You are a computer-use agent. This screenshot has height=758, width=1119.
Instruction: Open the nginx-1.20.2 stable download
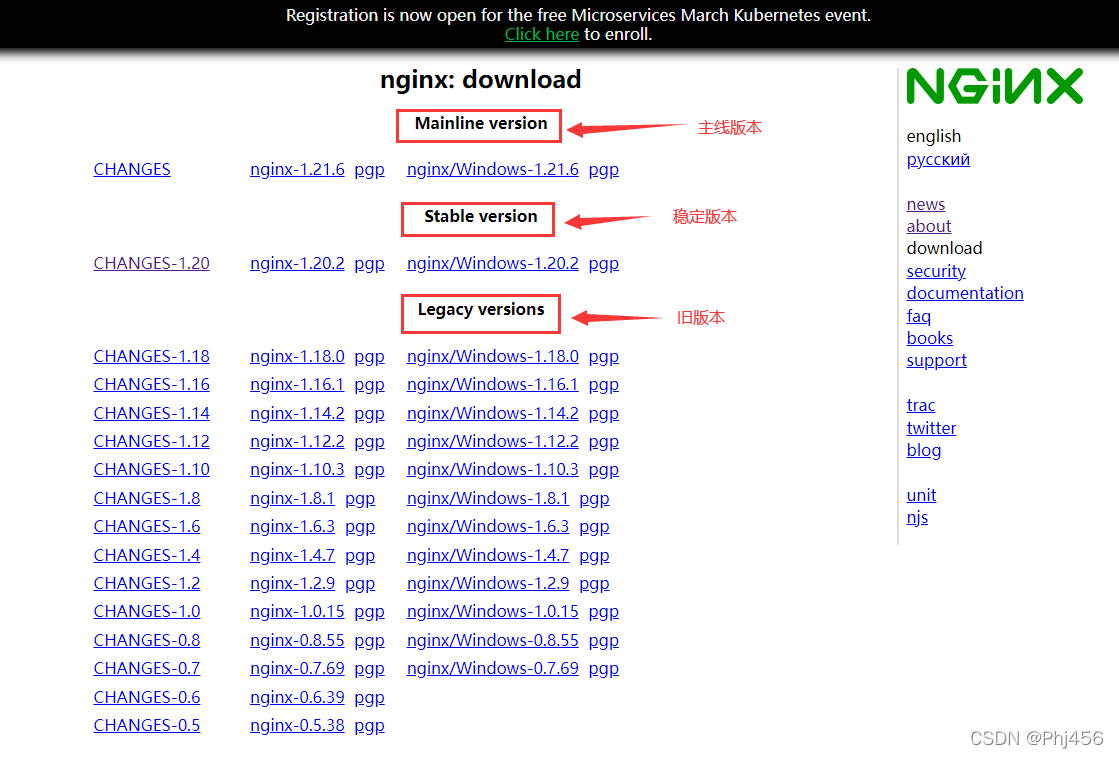tap(297, 263)
